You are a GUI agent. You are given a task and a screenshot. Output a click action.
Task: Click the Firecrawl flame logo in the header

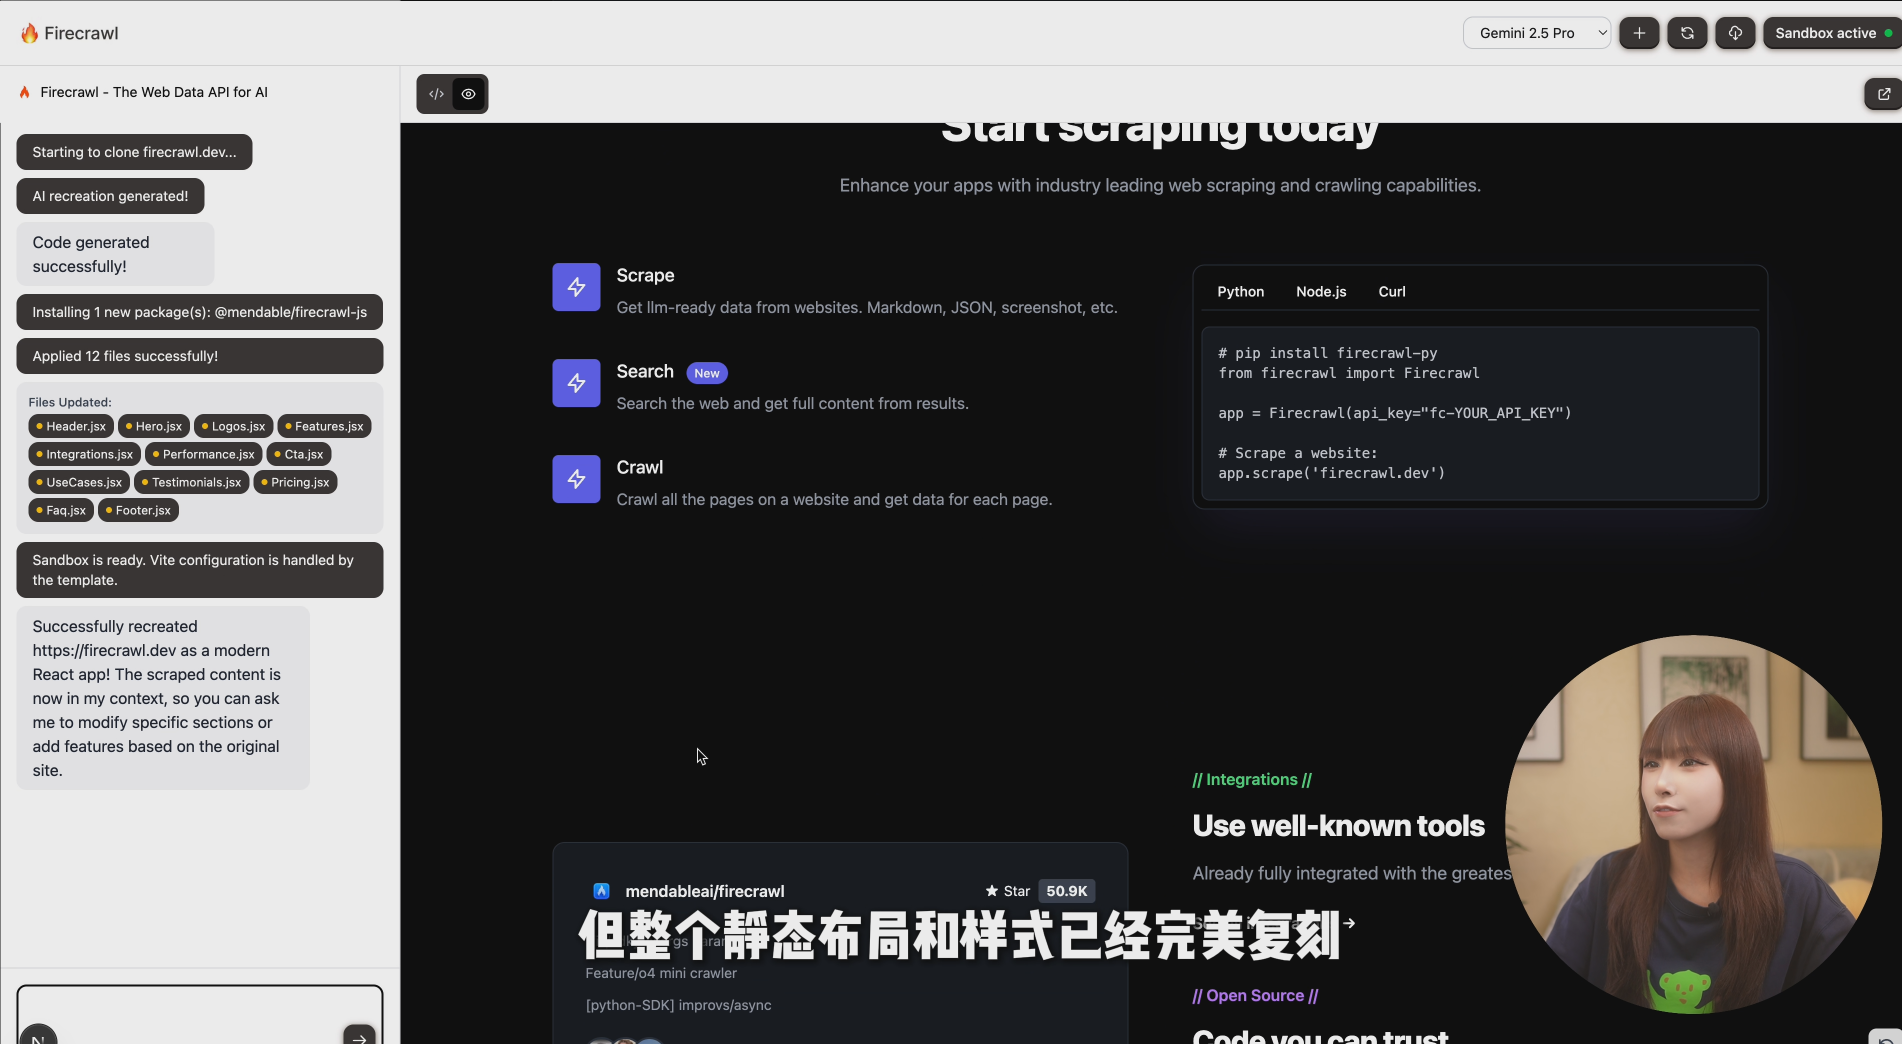click(30, 32)
